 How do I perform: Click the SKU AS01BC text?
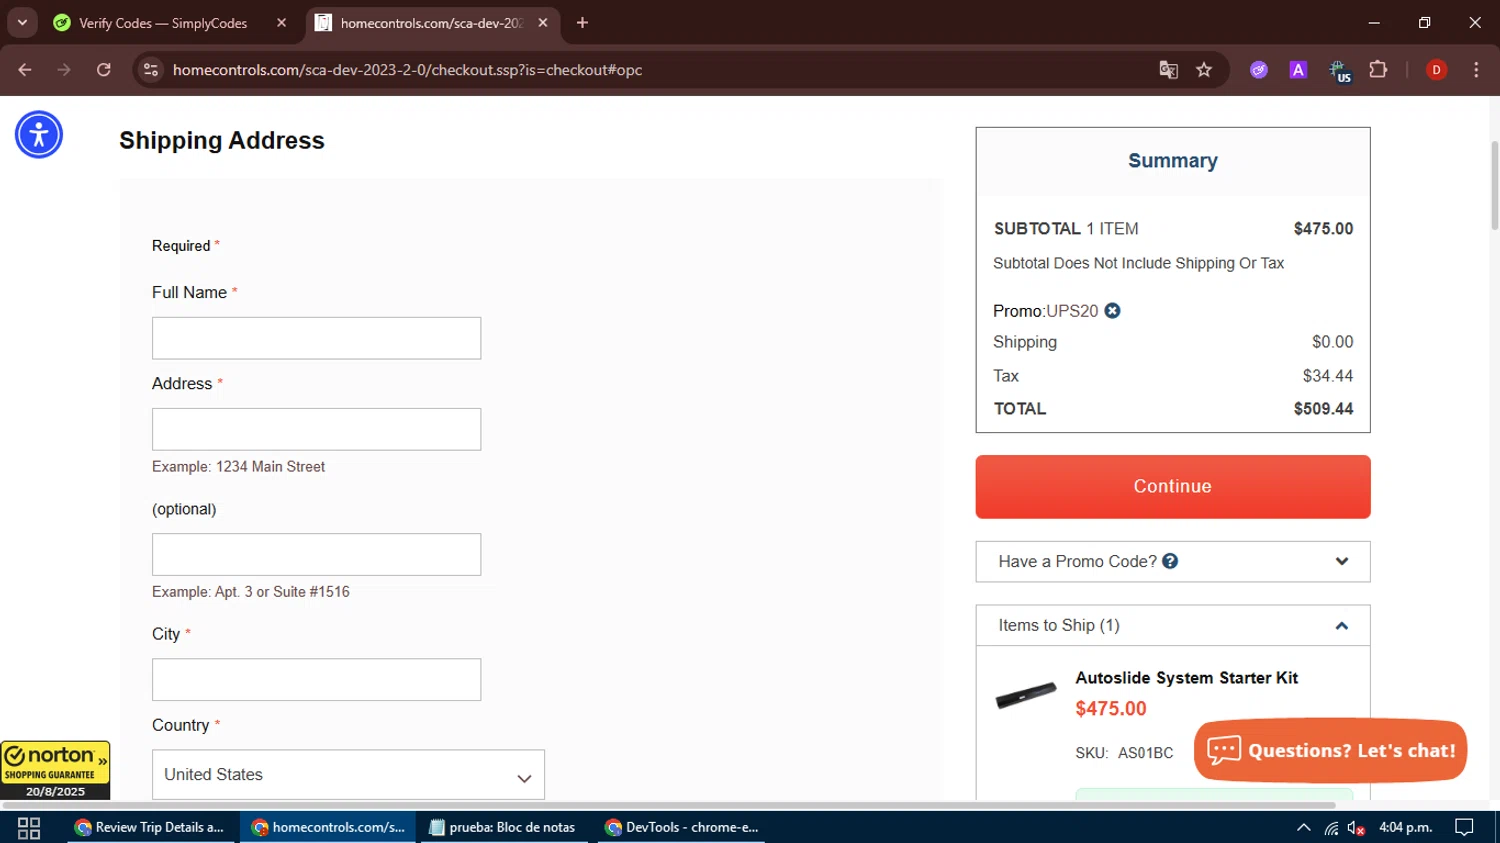click(1124, 753)
